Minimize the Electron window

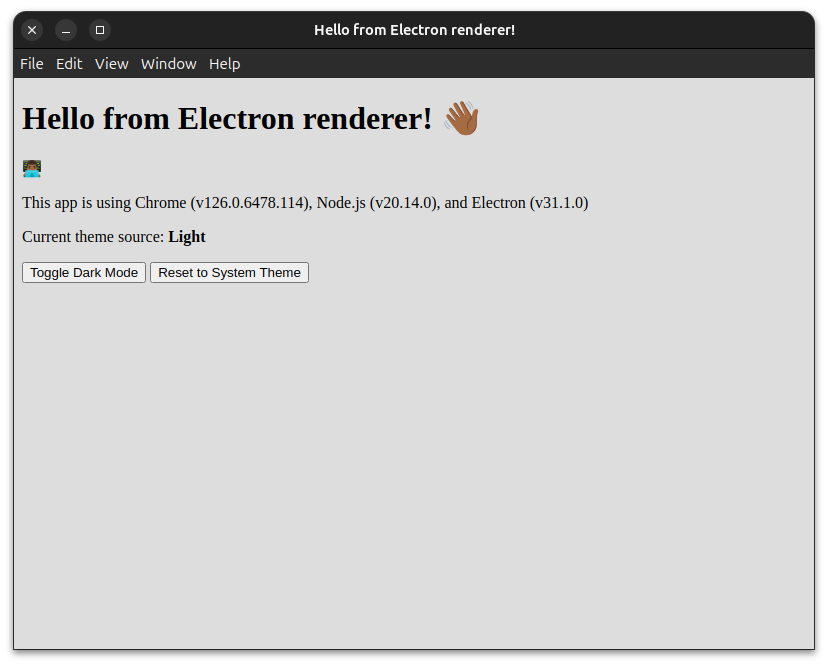[x=66, y=30]
